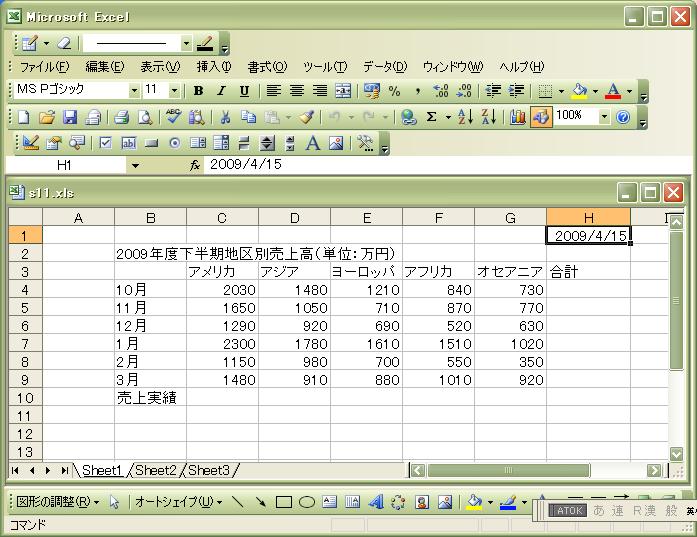
Task: Toggle italic formatting
Action: pyautogui.click(x=221, y=91)
